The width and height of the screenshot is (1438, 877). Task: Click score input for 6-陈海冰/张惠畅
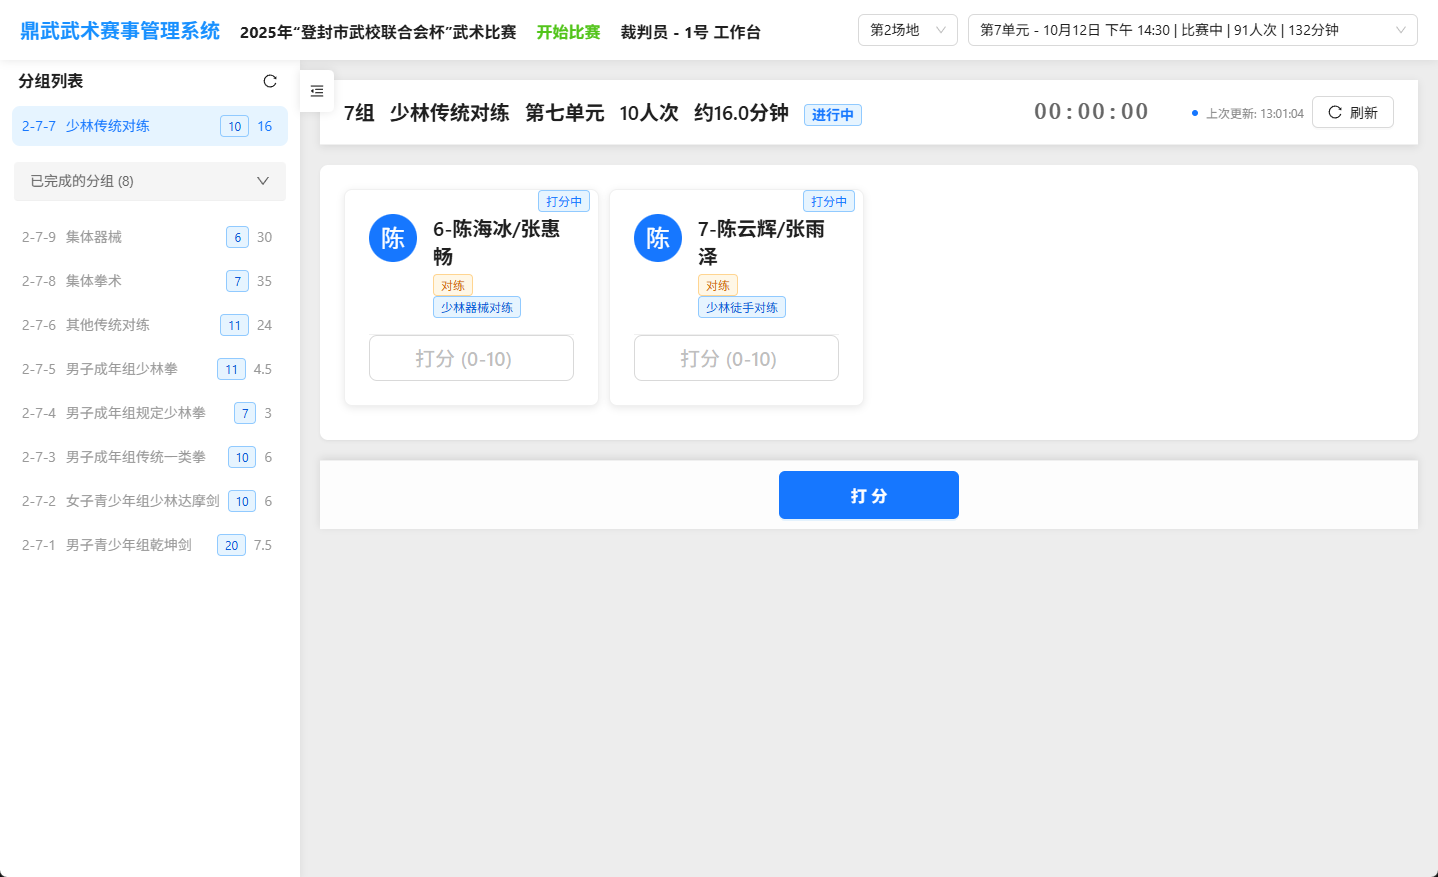[x=471, y=358]
